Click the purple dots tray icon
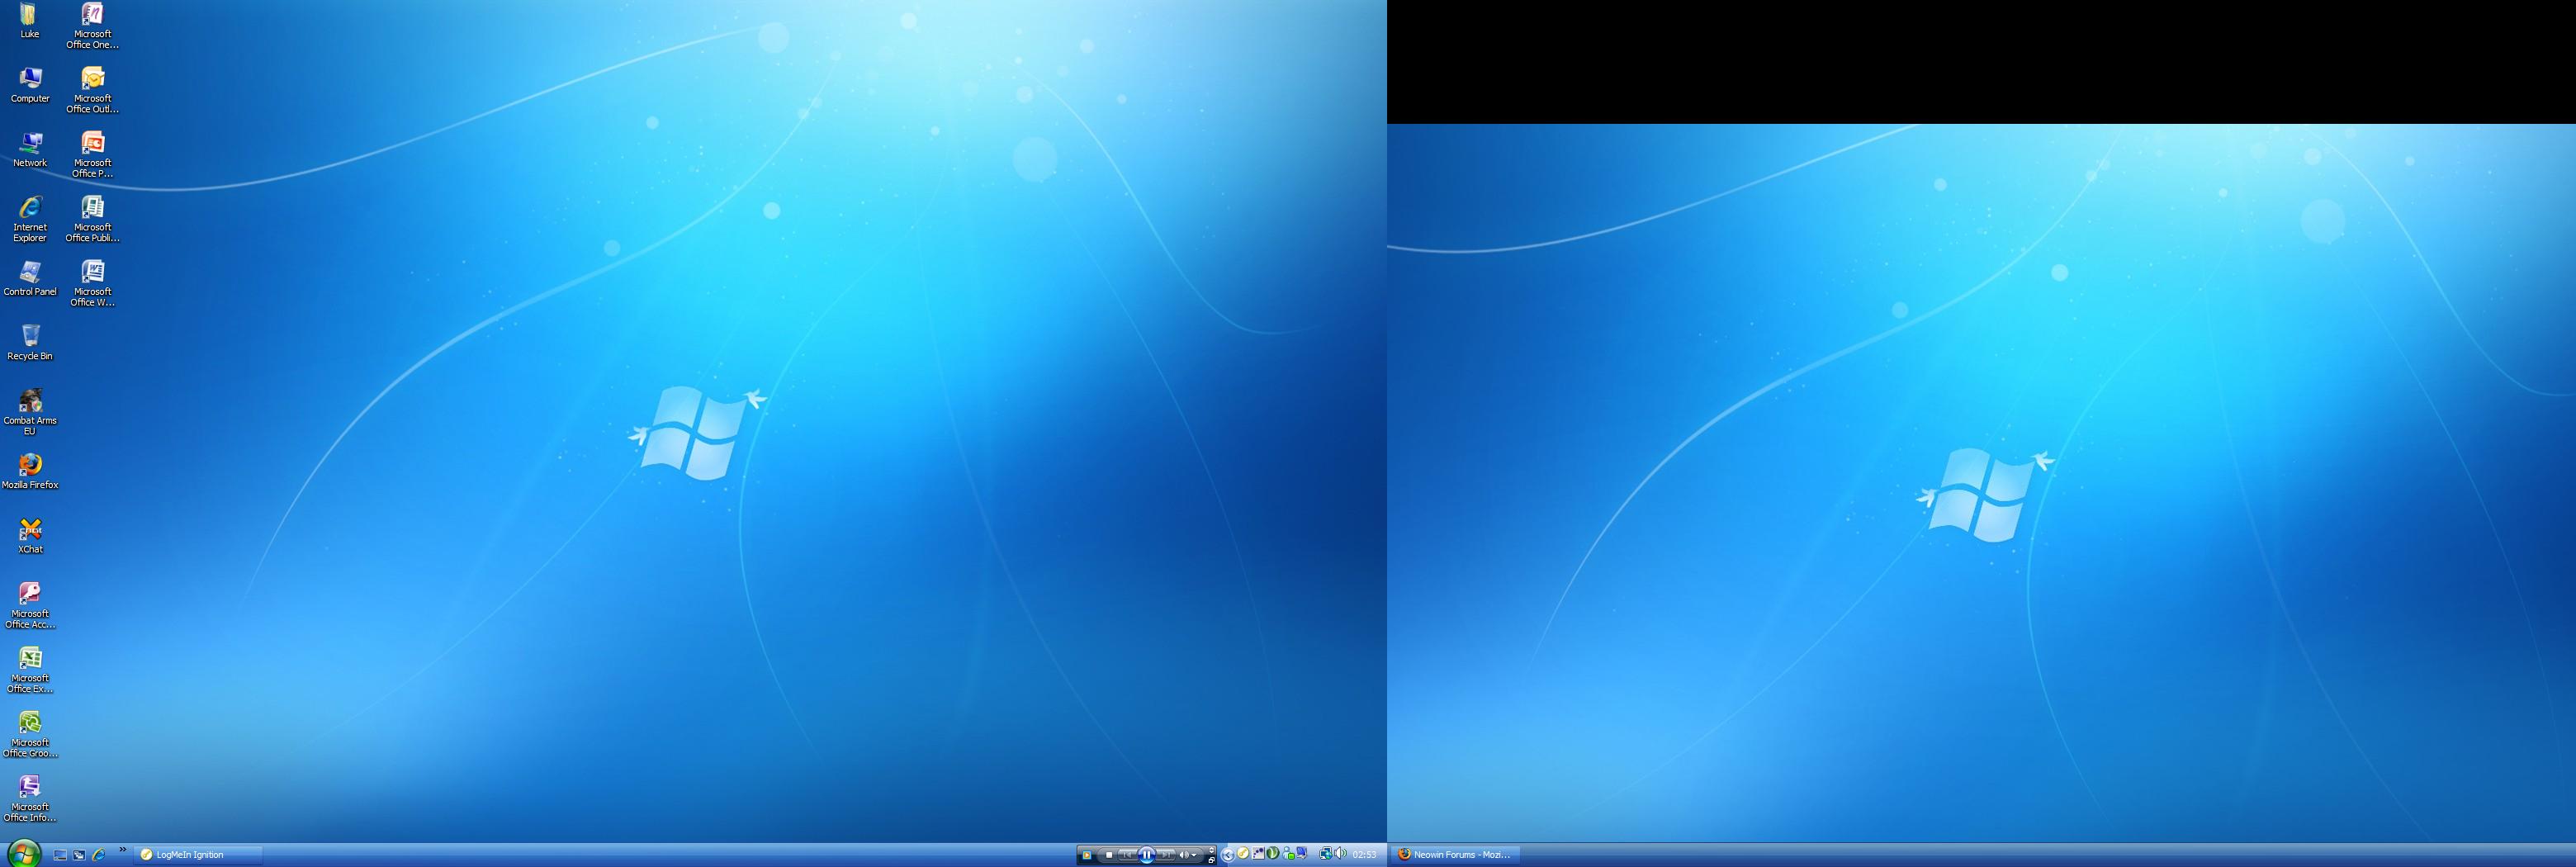 click(1258, 854)
